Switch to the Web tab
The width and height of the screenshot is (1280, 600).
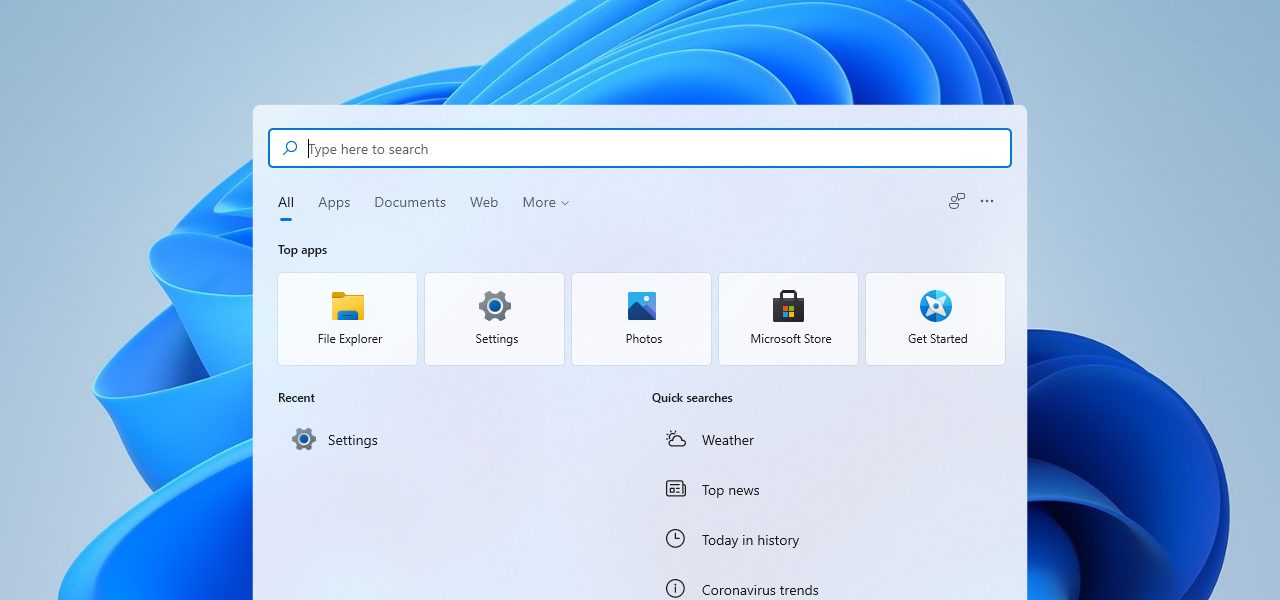484,202
